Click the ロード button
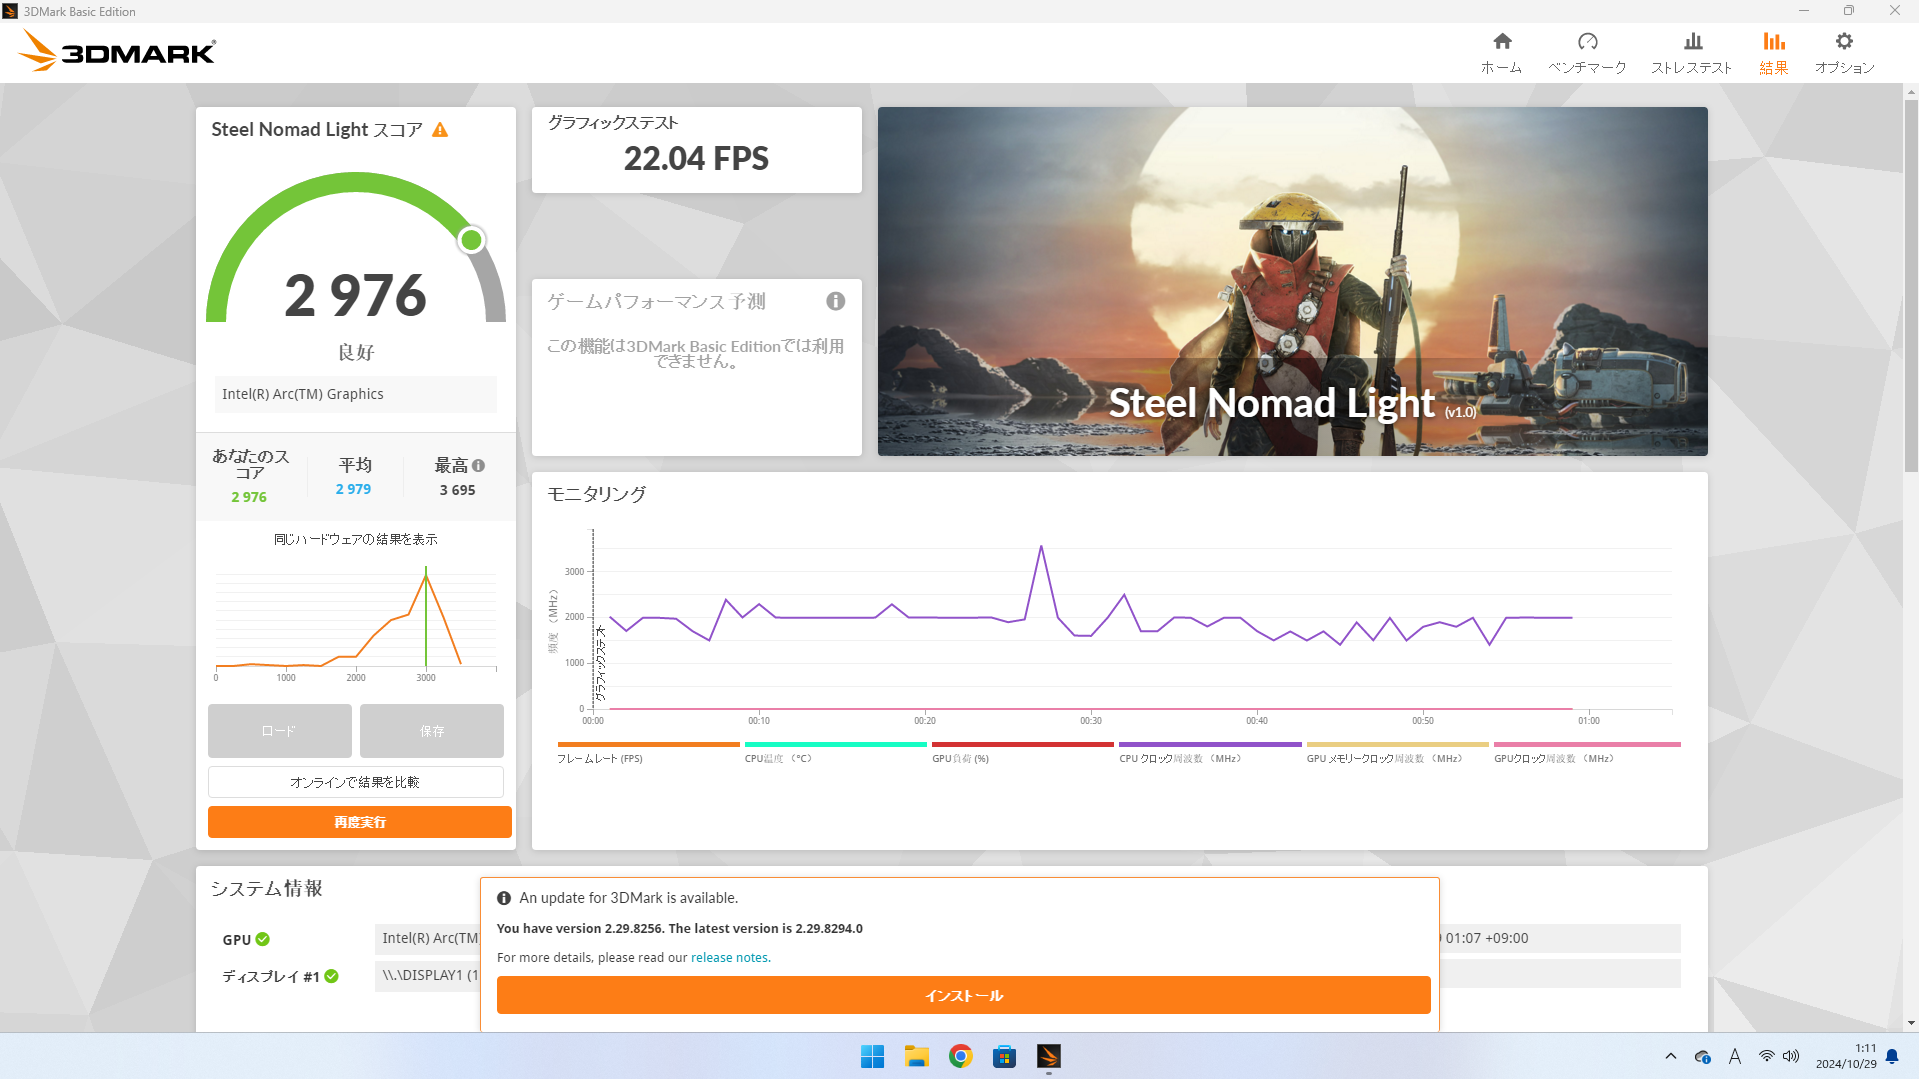1919x1079 pixels. coord(279,731)
